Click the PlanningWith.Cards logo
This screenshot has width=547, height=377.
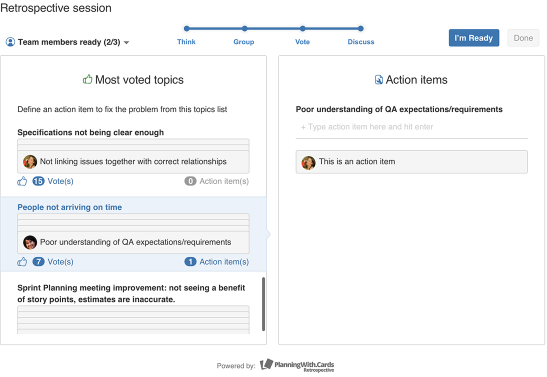(x=297, y=365)
